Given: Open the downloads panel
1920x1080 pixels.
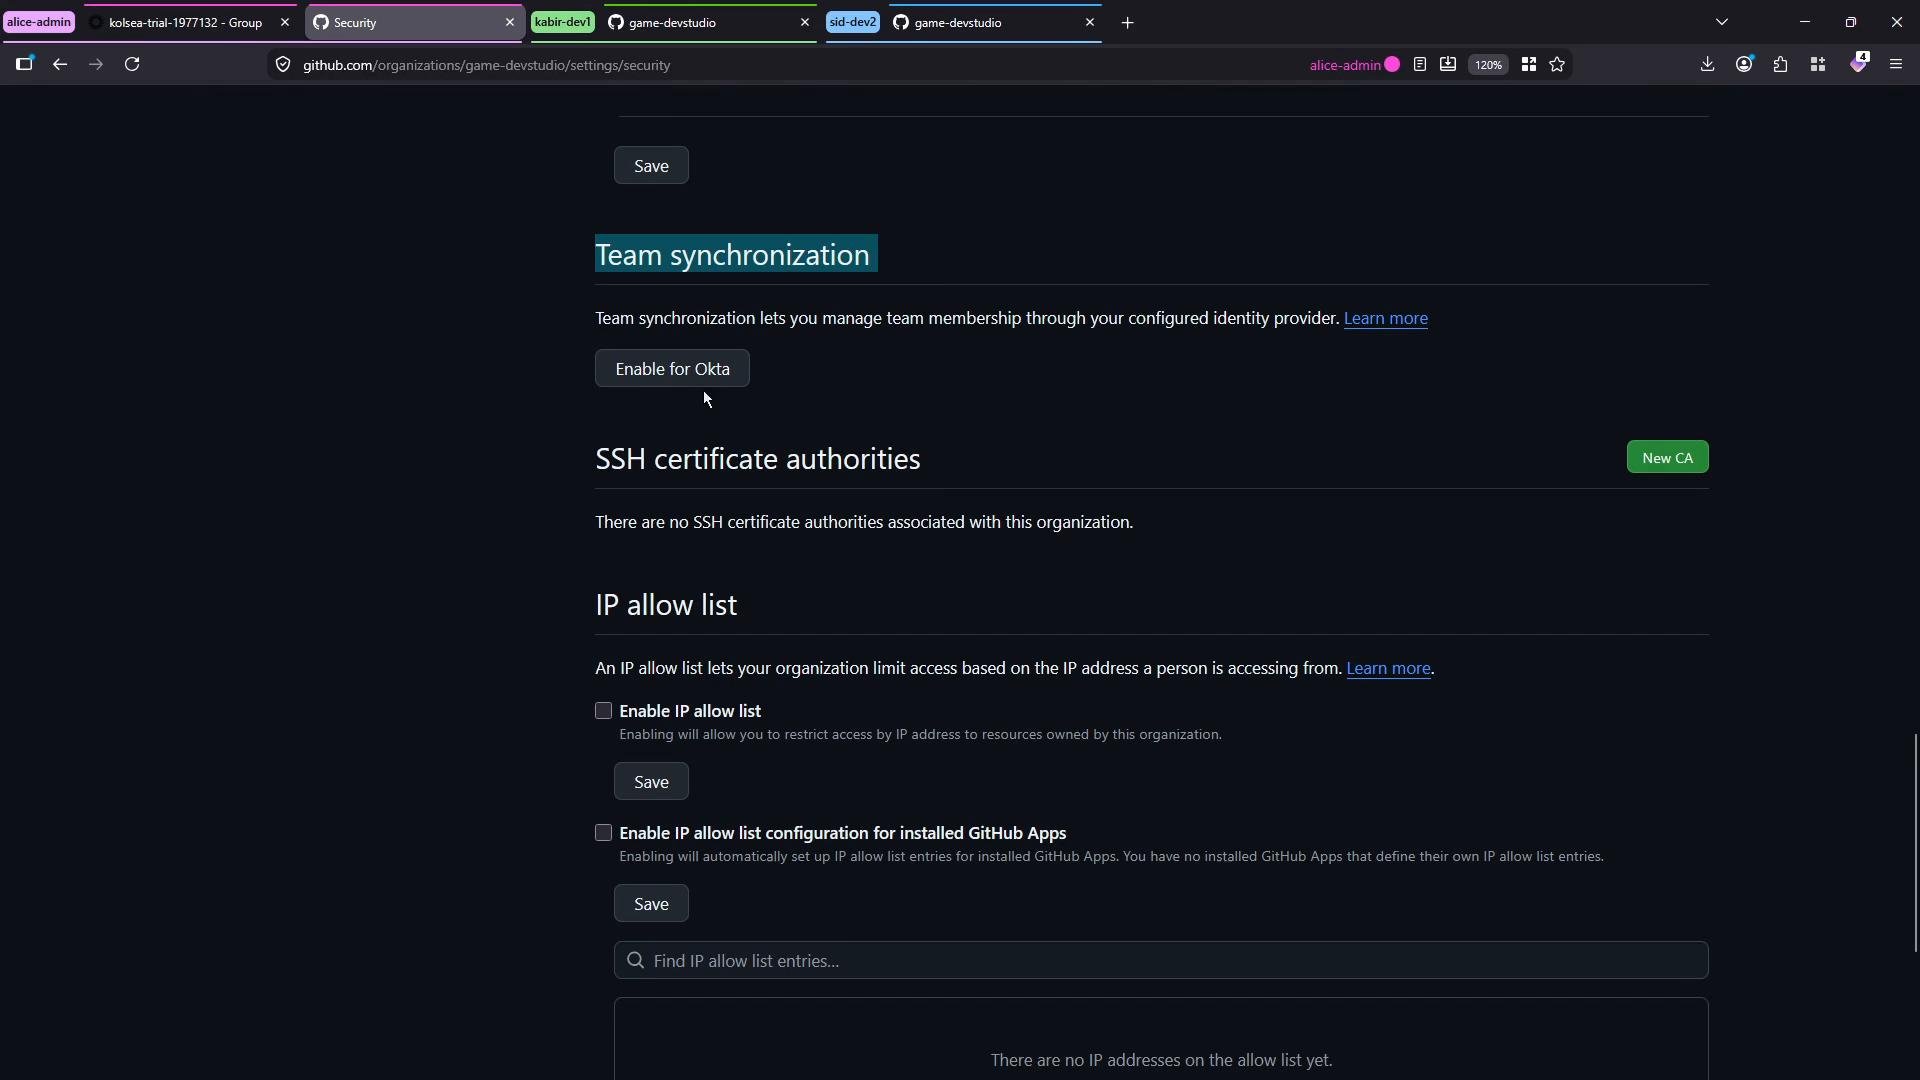Looking at the screenshot, I should point(1707,65).
